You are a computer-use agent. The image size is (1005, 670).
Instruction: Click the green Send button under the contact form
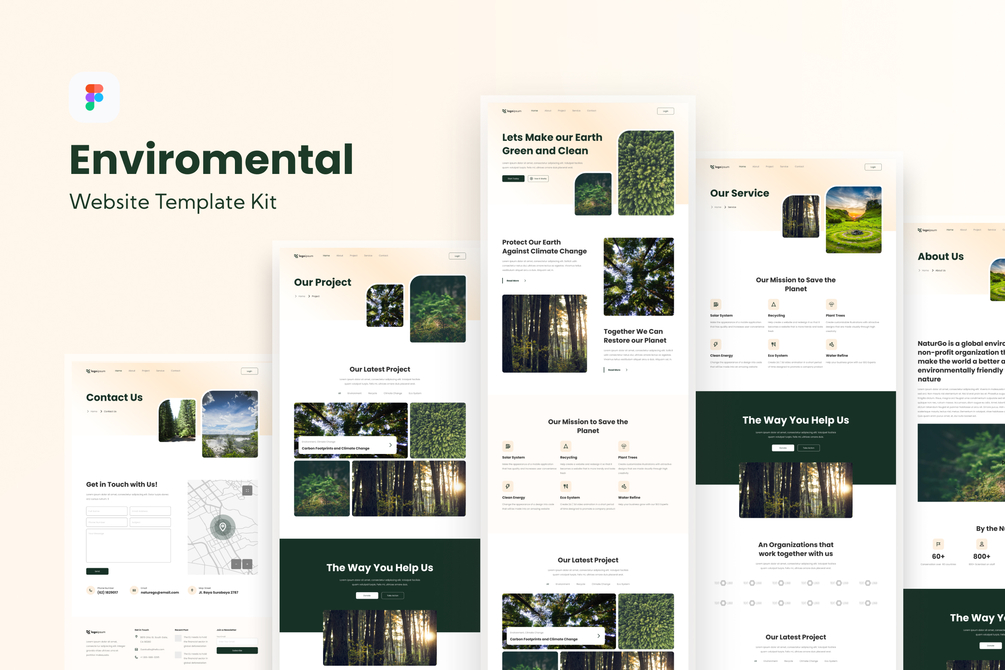coord(97,571)
